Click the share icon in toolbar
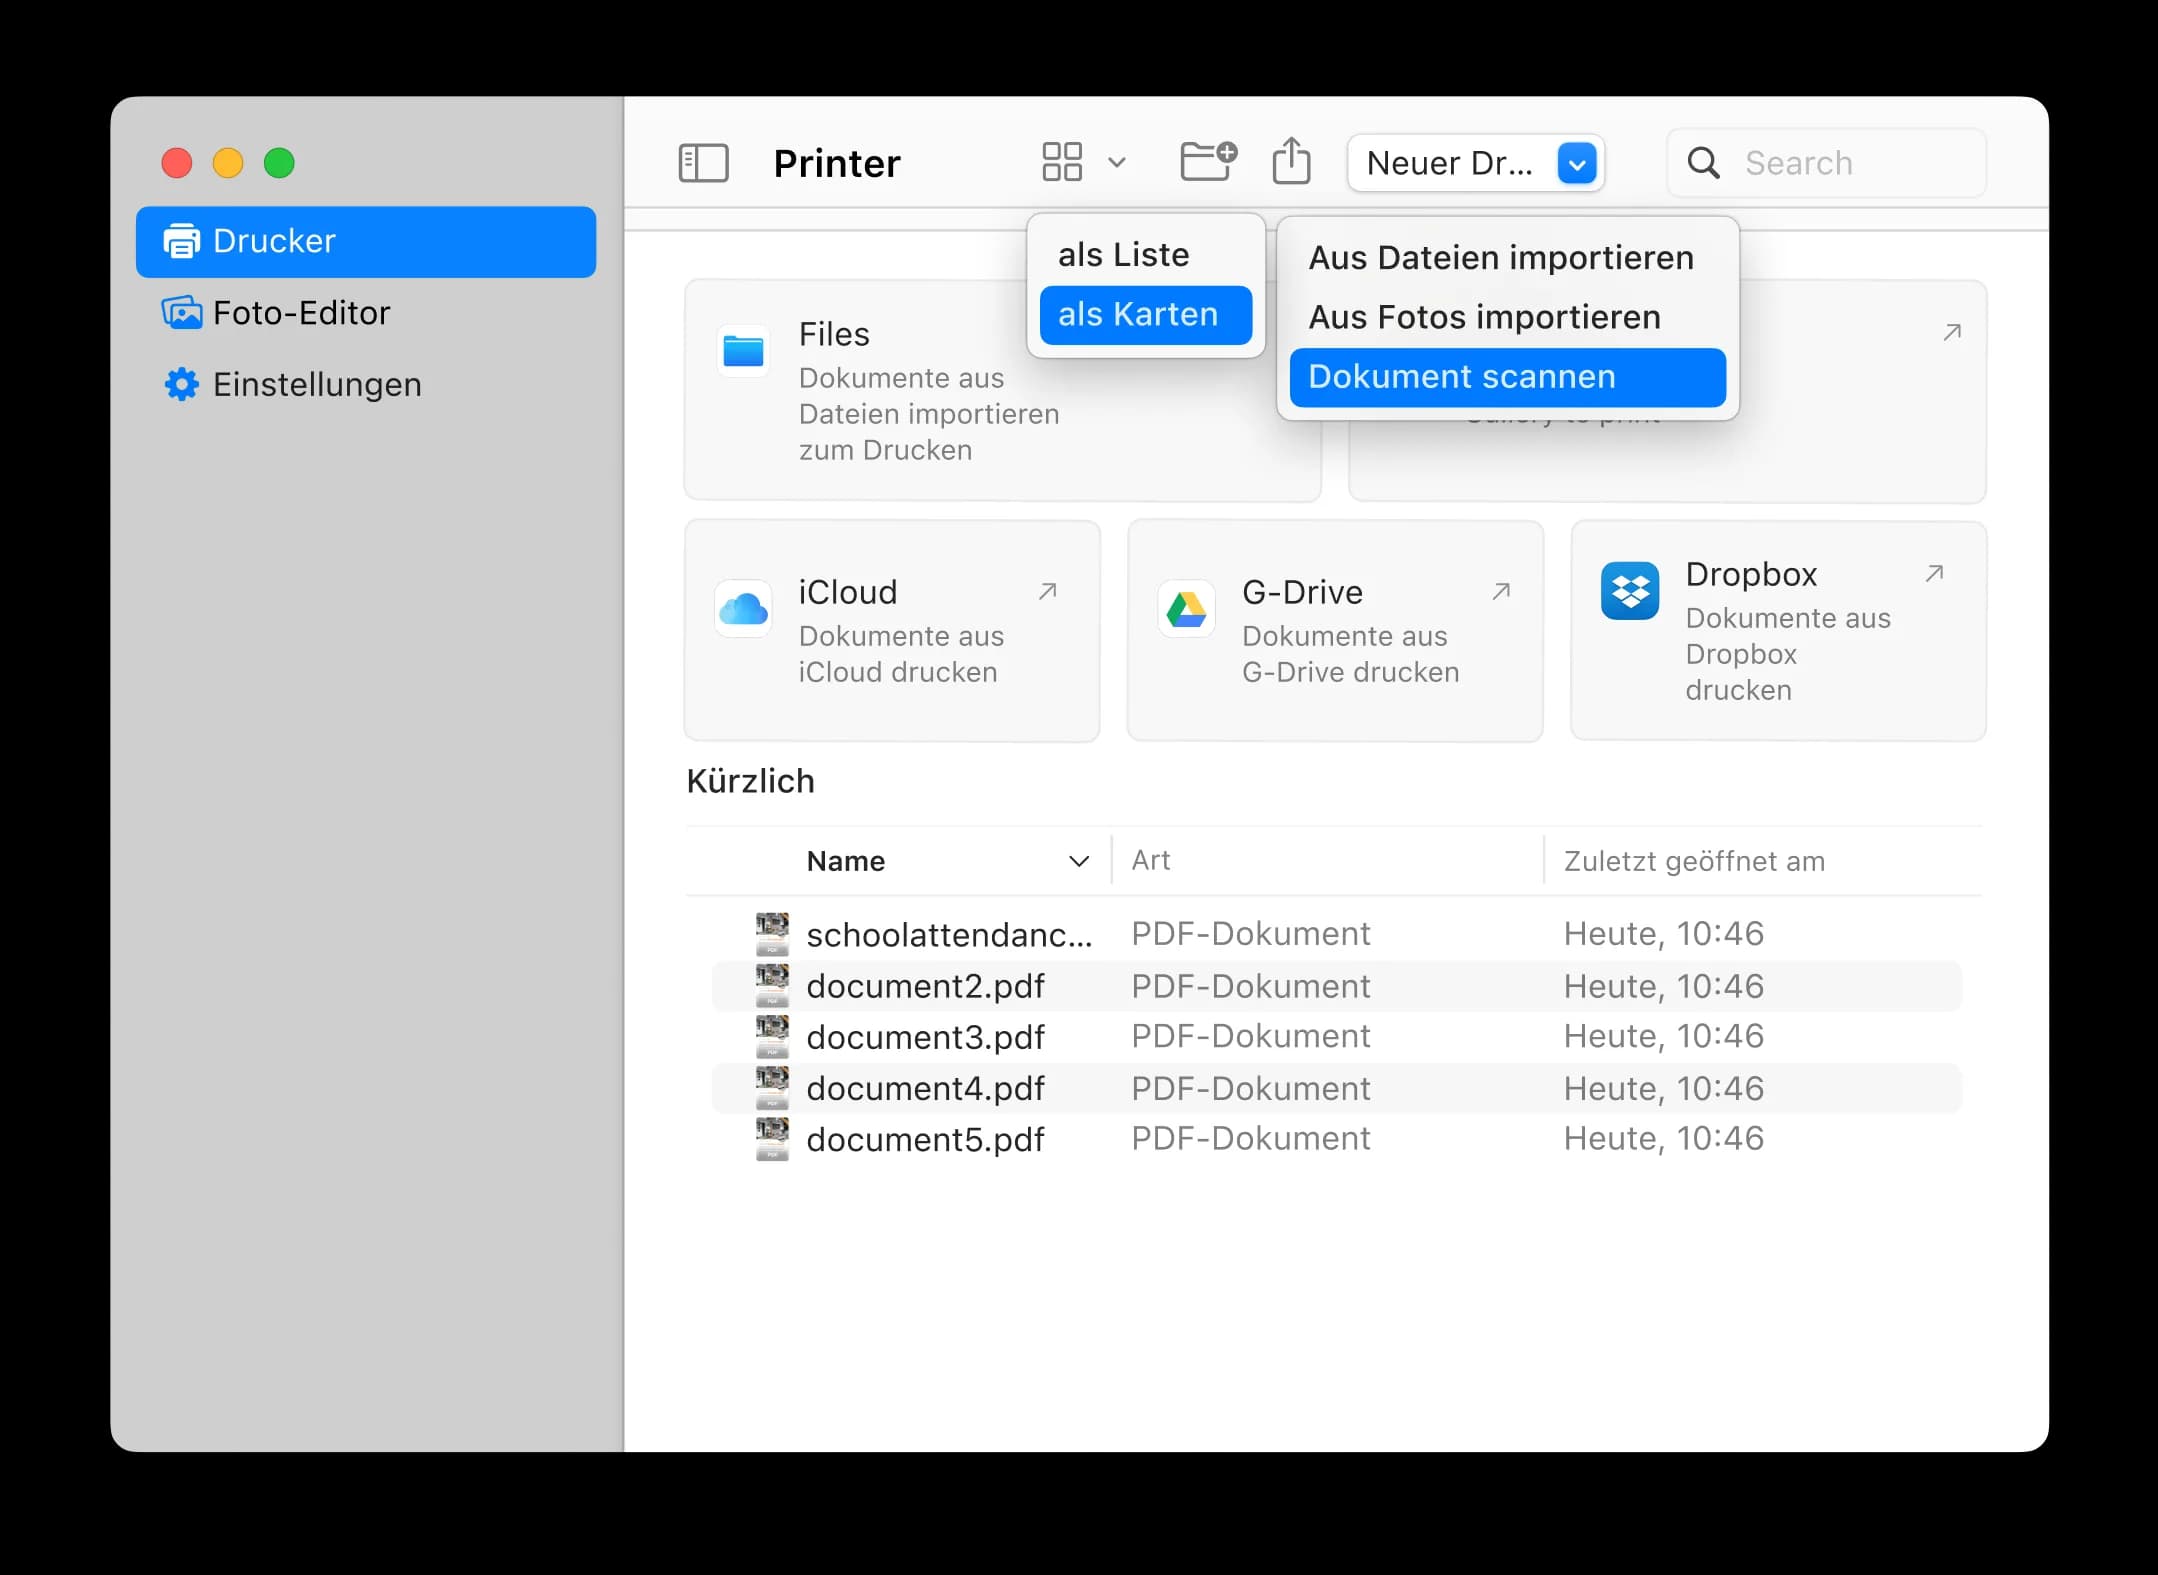The width and height of the screenshot is (2158, 1575). point(1291,161)
